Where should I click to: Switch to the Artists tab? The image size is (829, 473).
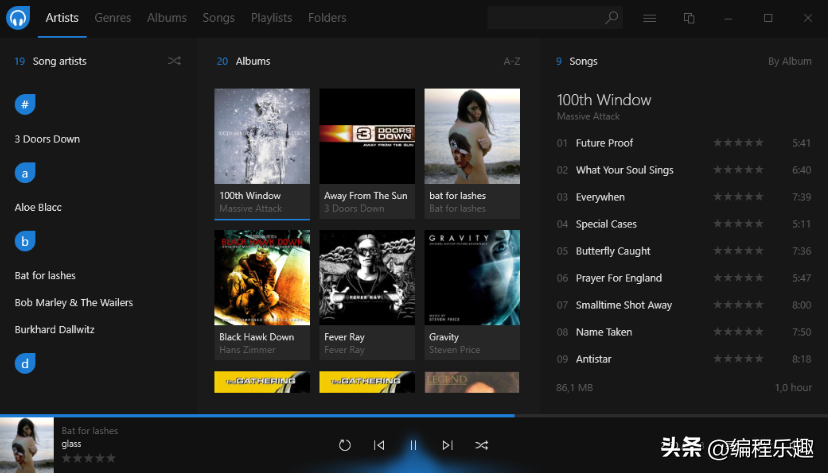[x=62, y=18]
